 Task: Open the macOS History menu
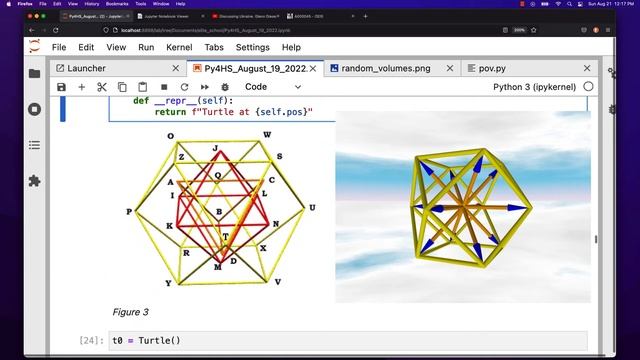point(92,4)
